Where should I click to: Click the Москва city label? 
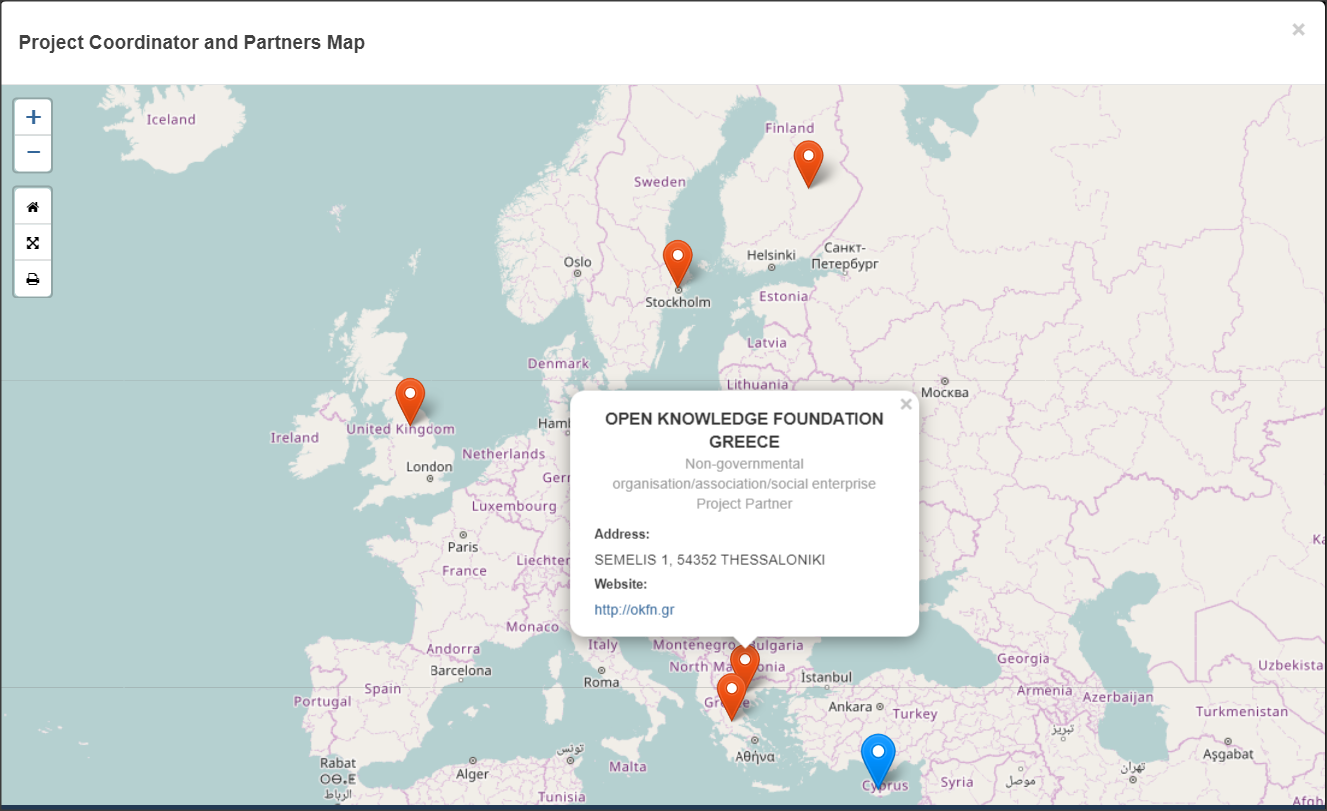coord(945,393)
